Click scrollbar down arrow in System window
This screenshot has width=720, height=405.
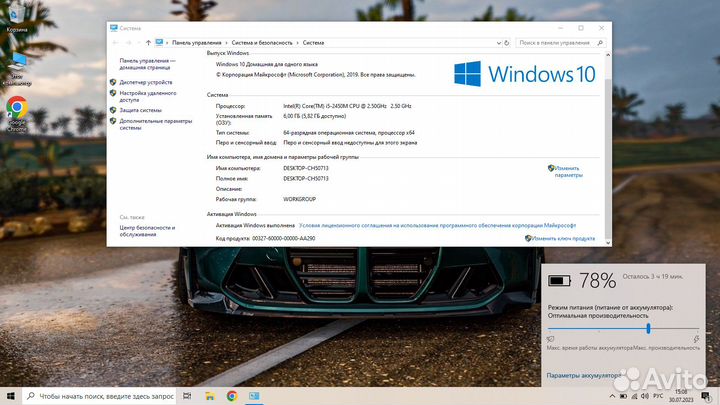point(608,242)
